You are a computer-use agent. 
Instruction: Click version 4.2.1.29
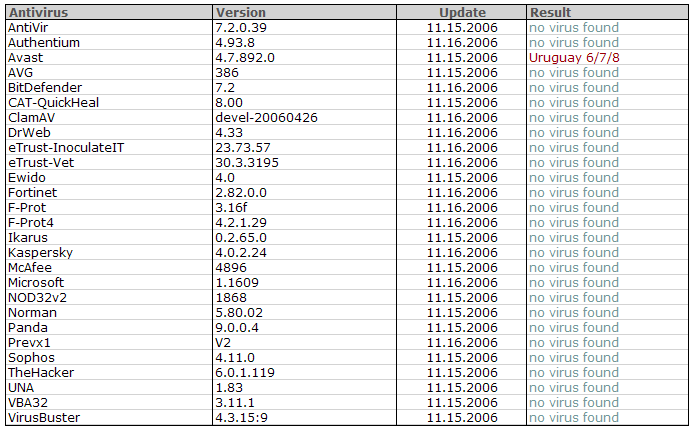pyautogui.click(x=241, y=223)
